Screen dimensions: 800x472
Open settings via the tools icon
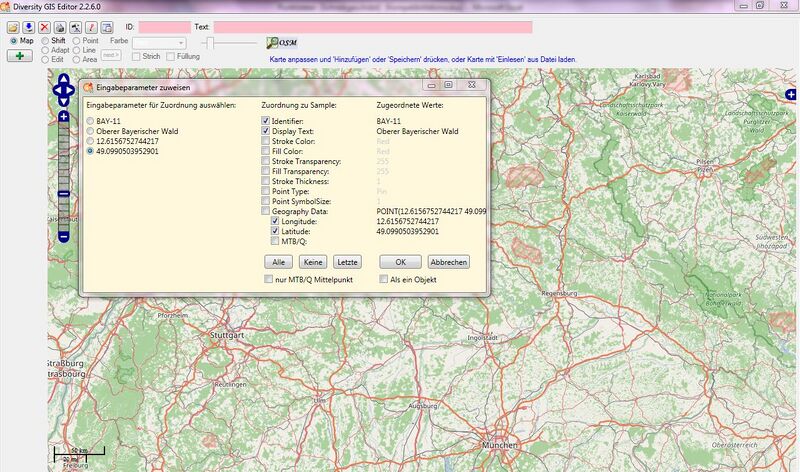(x=76, y=27)
